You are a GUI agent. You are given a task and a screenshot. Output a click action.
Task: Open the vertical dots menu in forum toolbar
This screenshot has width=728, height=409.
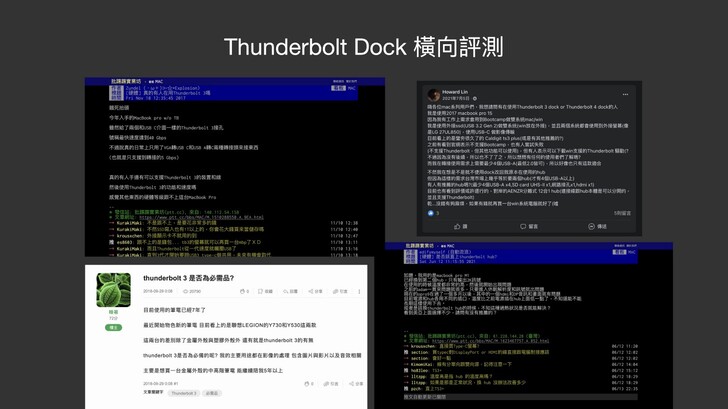[x=359, y=292]
